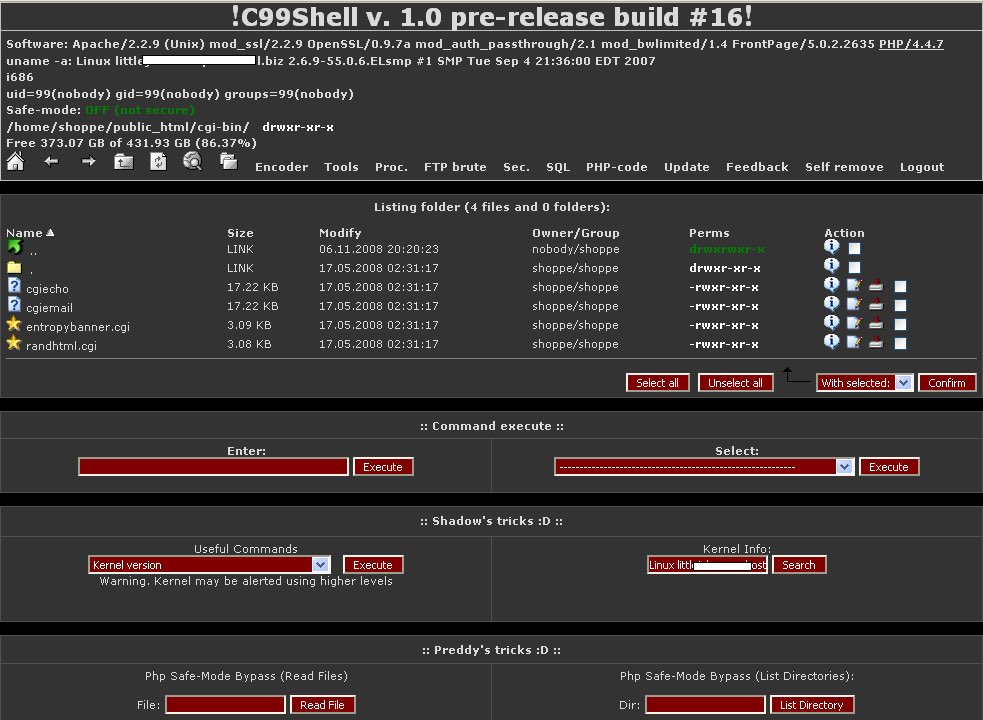Edit cgiecho with the pencil icon
This screenshot has height=720, width=983.
click(x=854, y=285)
